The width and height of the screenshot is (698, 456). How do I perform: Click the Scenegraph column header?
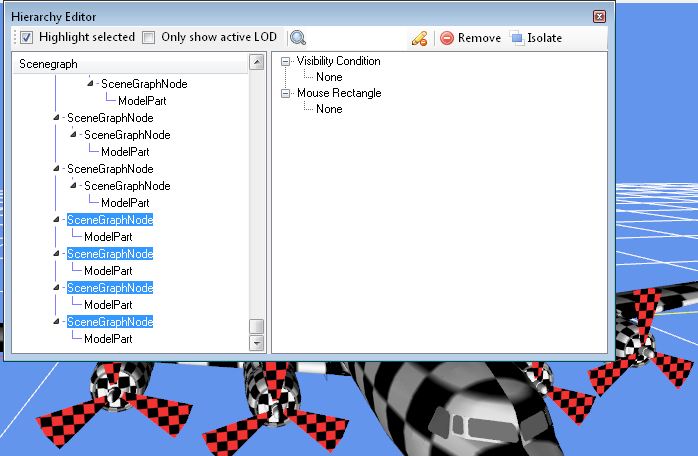point(130,64)
